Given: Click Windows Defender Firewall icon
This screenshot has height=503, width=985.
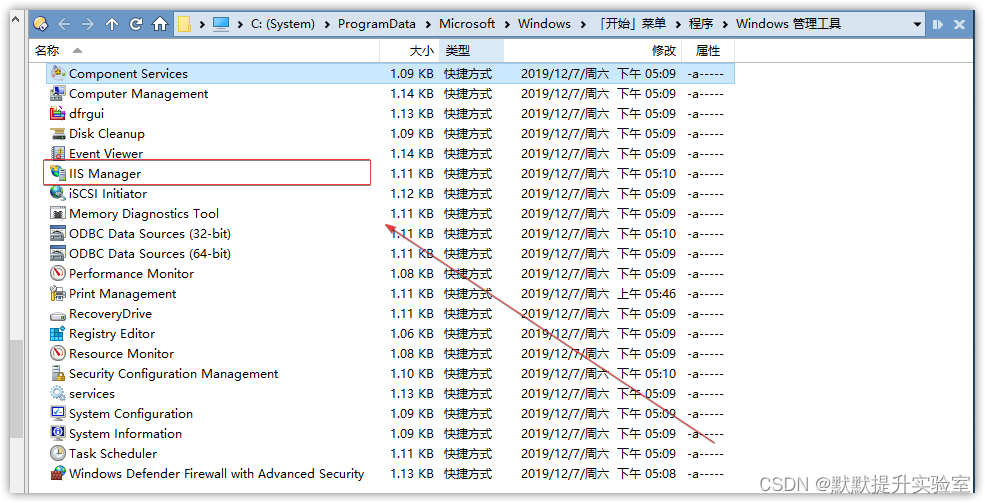Looking at the screenshot, I should pos(58,473).
